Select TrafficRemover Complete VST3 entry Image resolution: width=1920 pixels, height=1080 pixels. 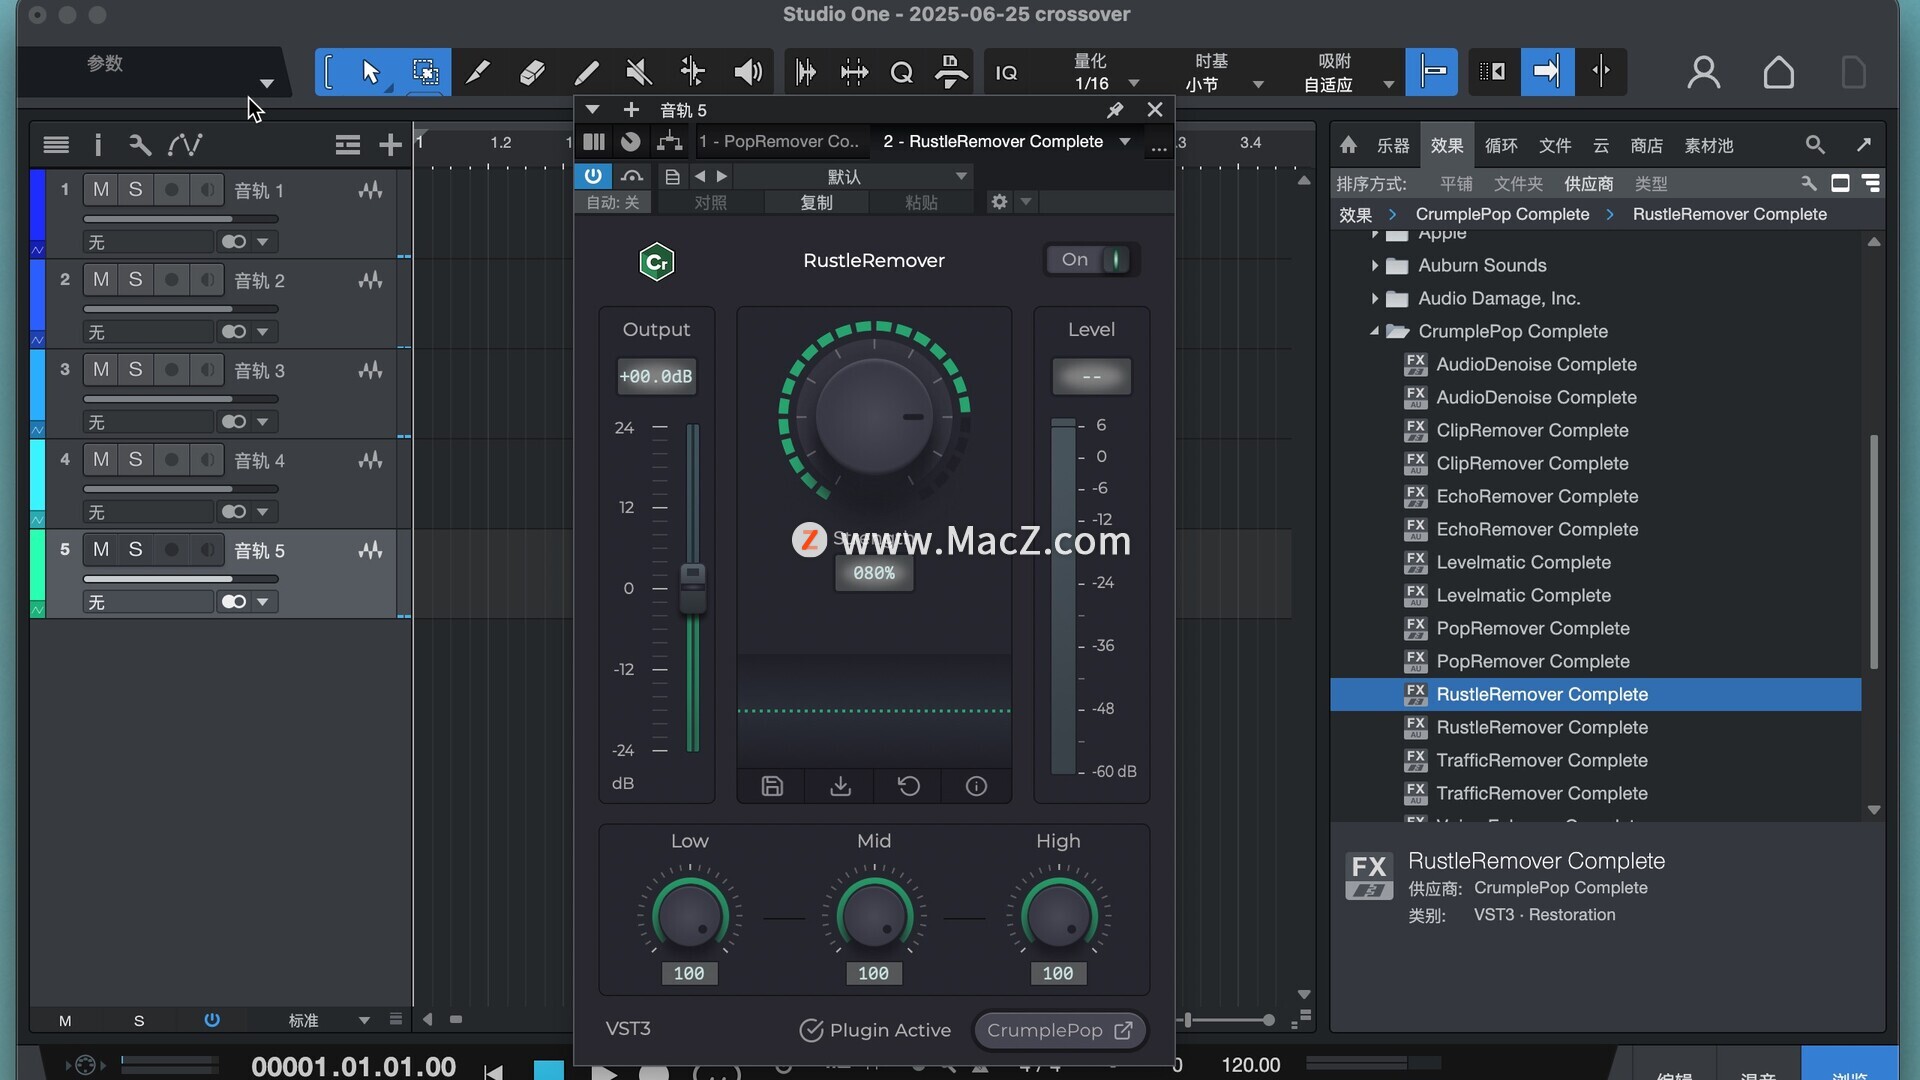[1541, 760]
